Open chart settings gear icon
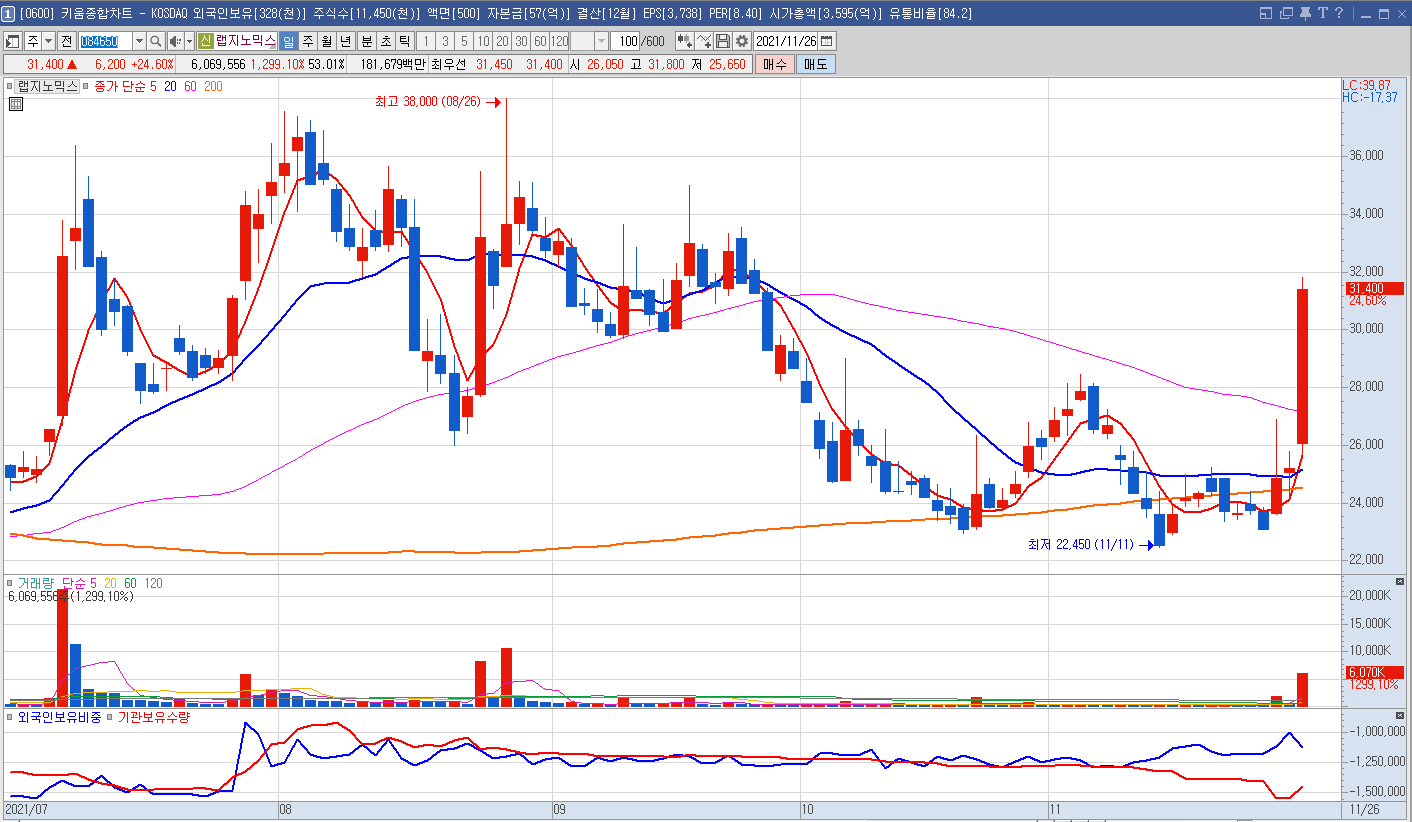 coord(742,41)
